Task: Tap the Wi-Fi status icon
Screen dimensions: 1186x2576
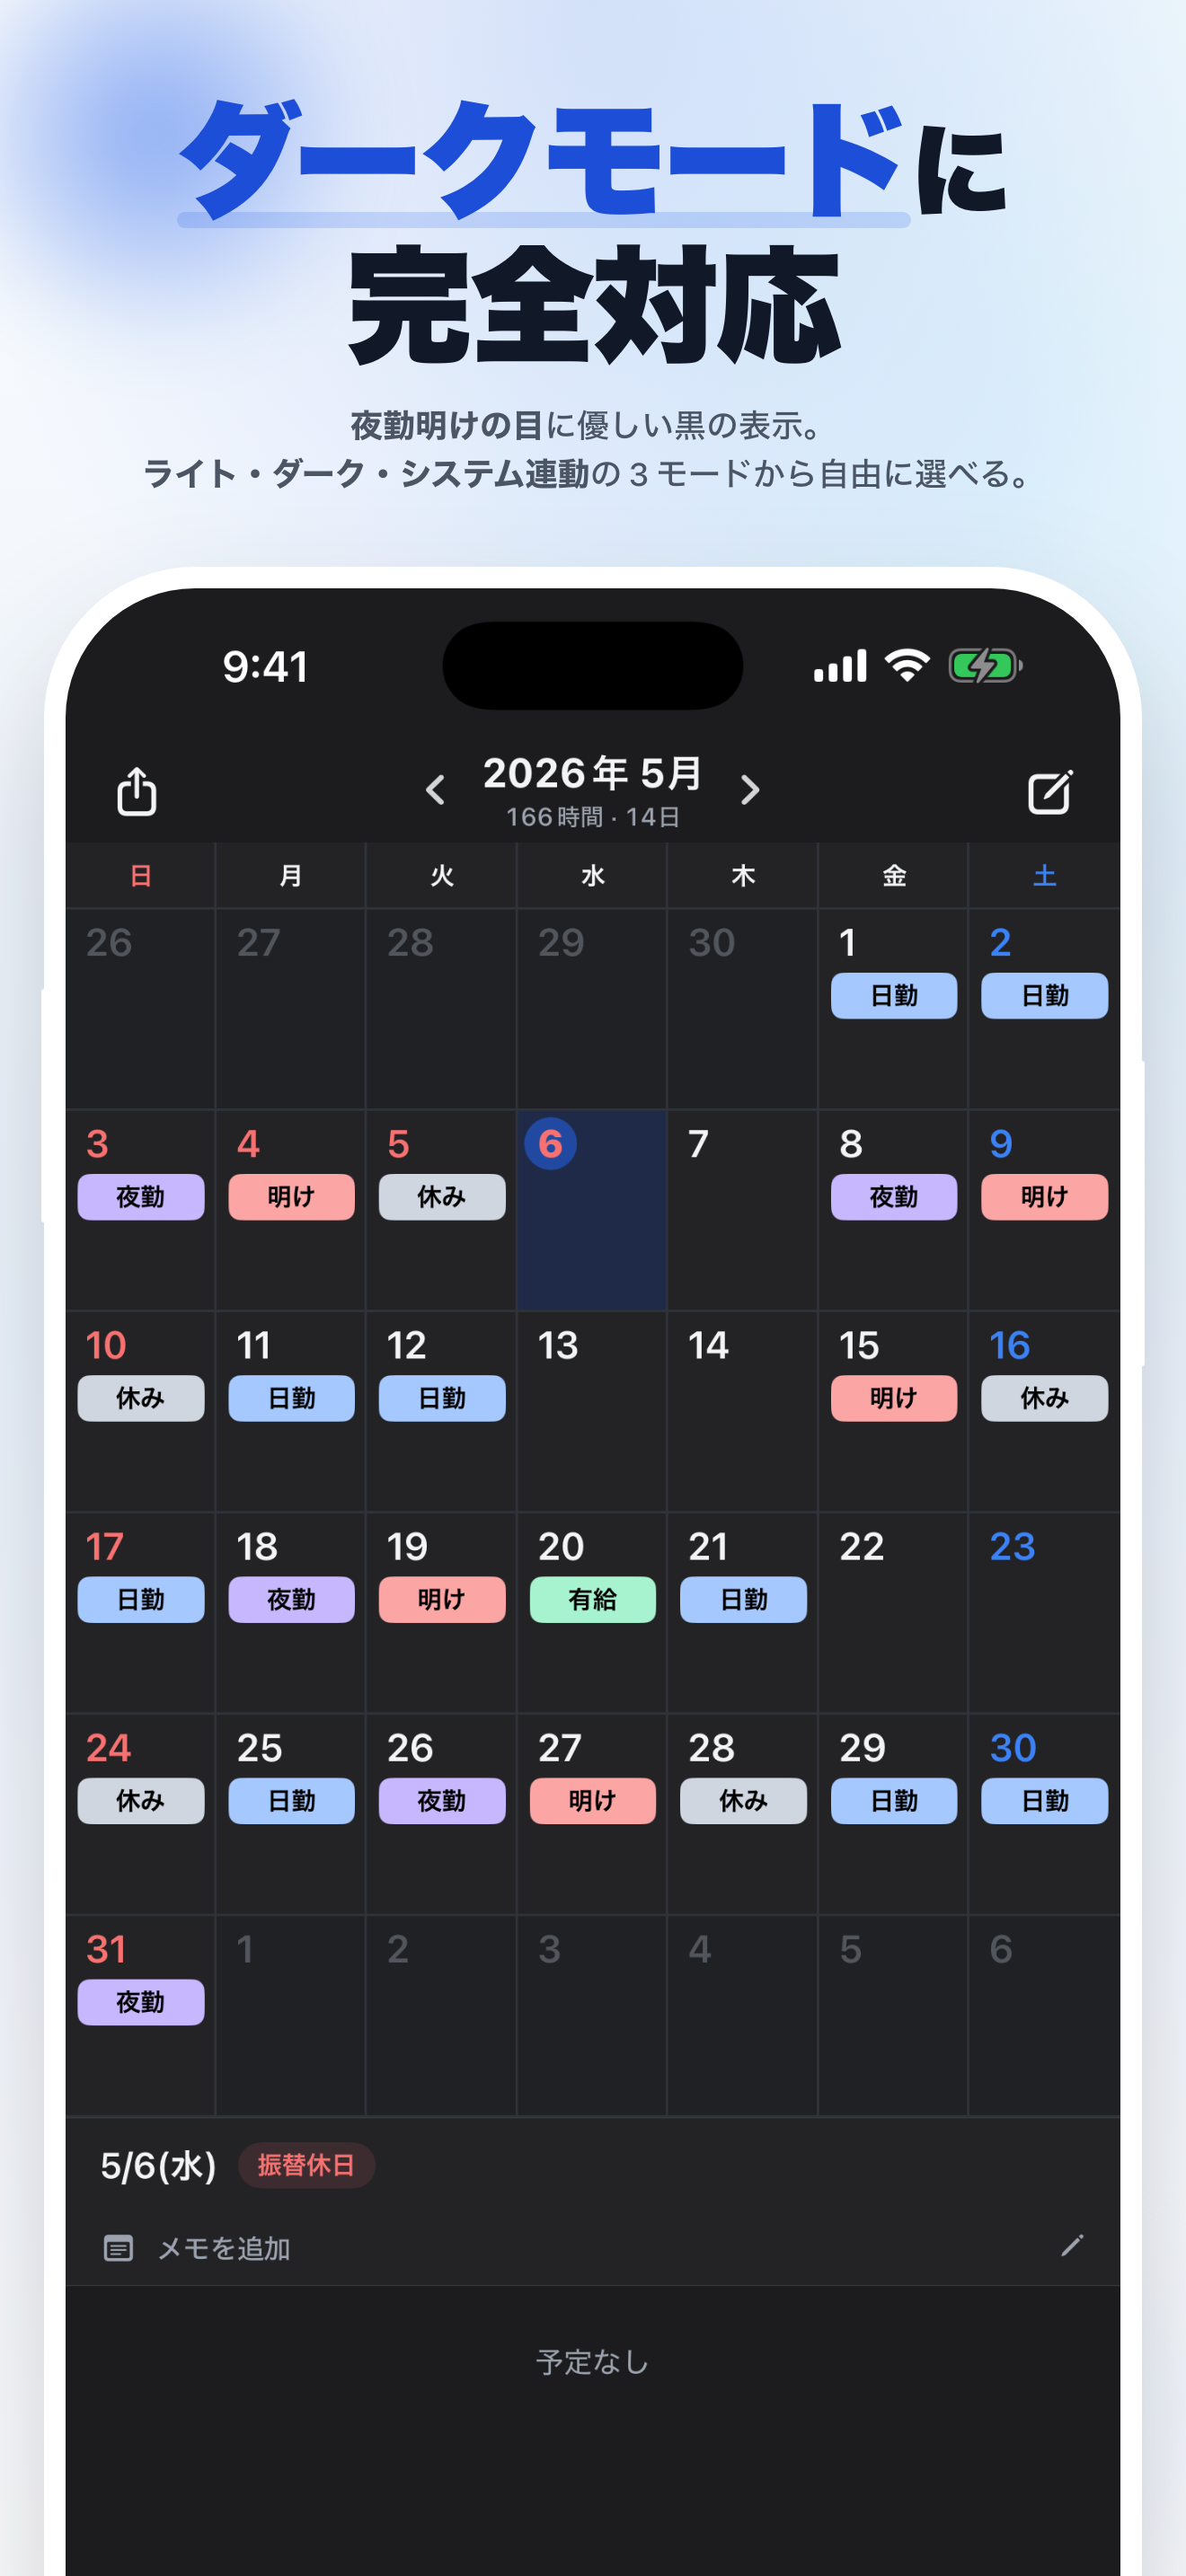Action: pos(907,665)
